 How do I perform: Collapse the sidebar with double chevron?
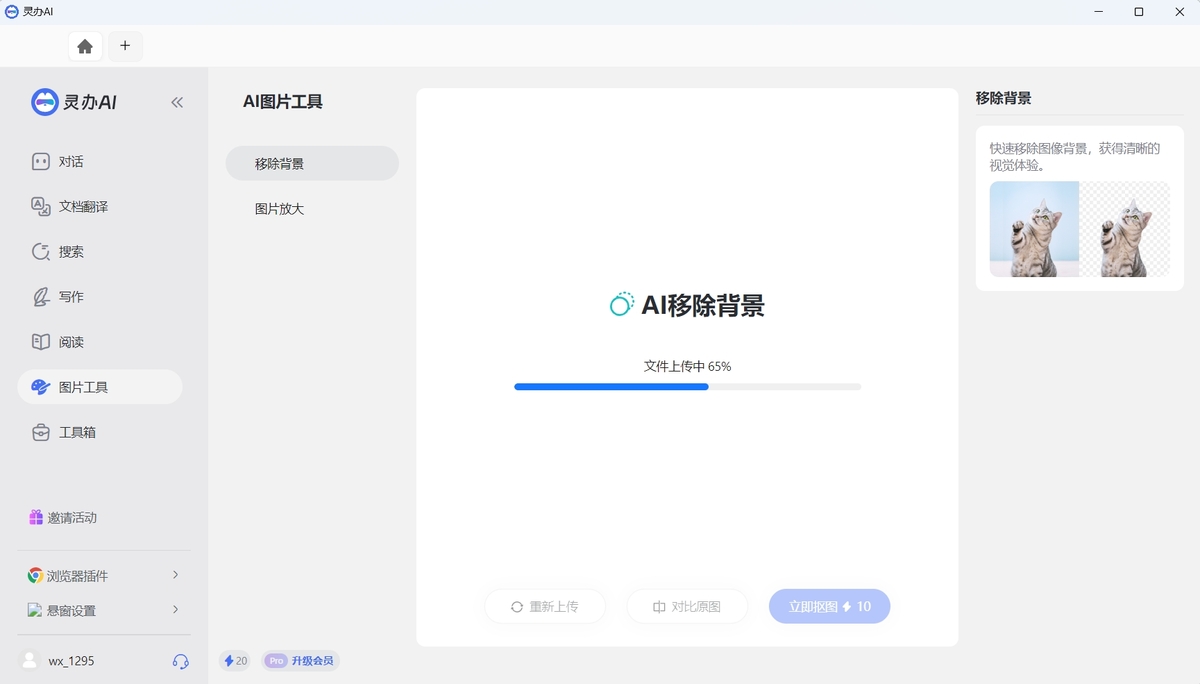pos(177,102)
